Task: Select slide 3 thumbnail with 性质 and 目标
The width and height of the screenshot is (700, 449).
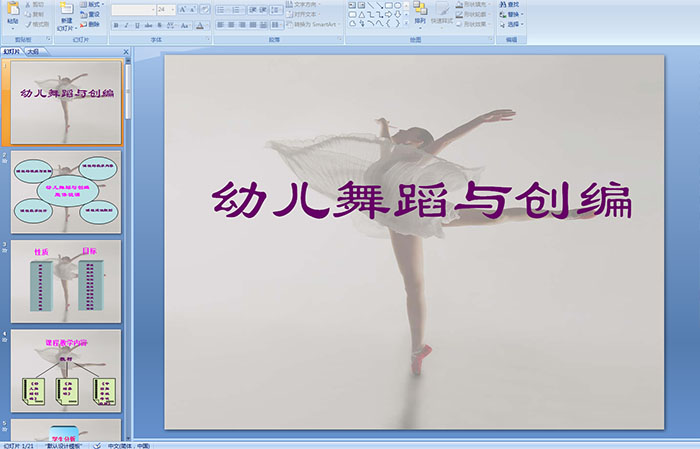Action: [66, 281]
